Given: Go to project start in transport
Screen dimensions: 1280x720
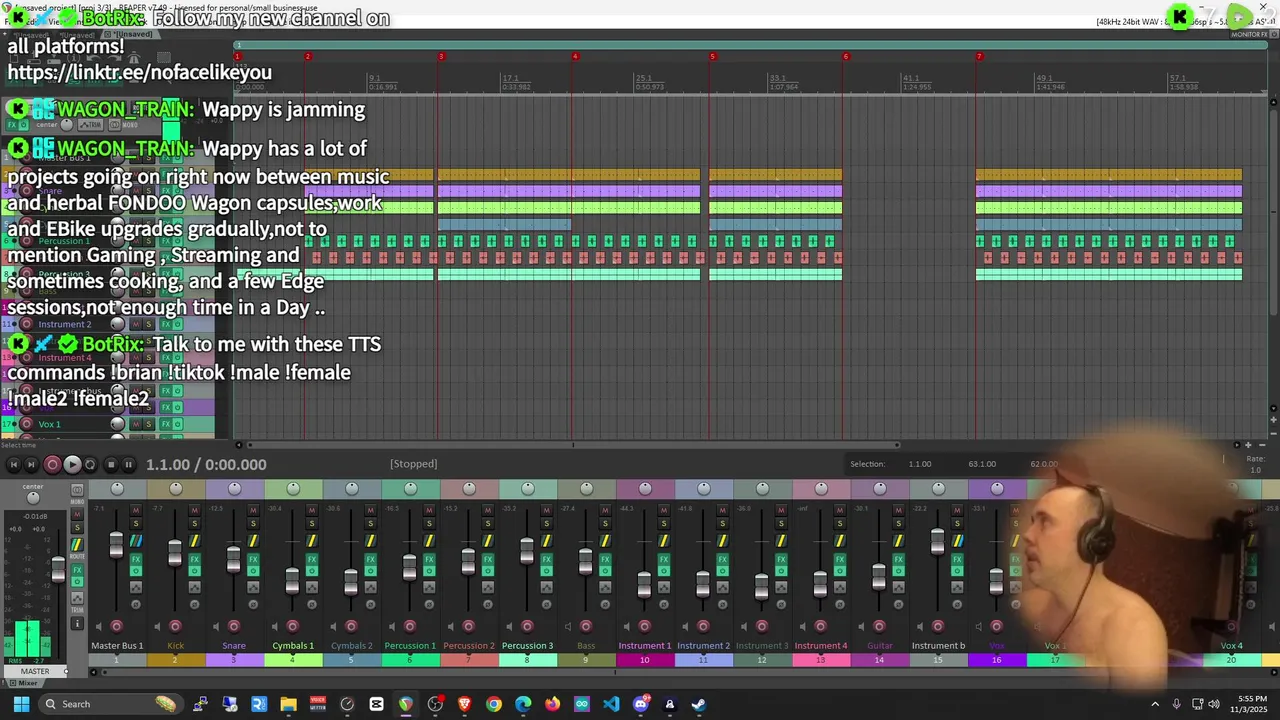Looking at the screenshot, I should tap(16, 464).
